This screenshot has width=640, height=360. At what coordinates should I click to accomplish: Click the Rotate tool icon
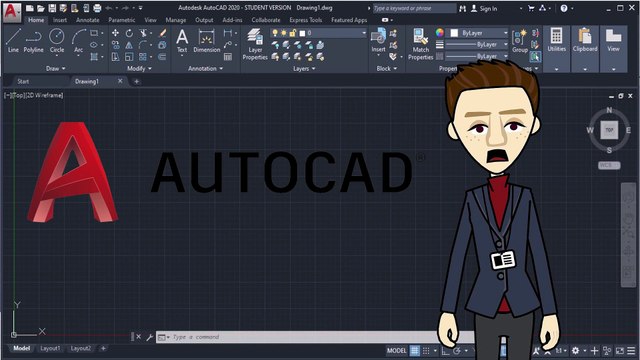(x=129, y=33)
